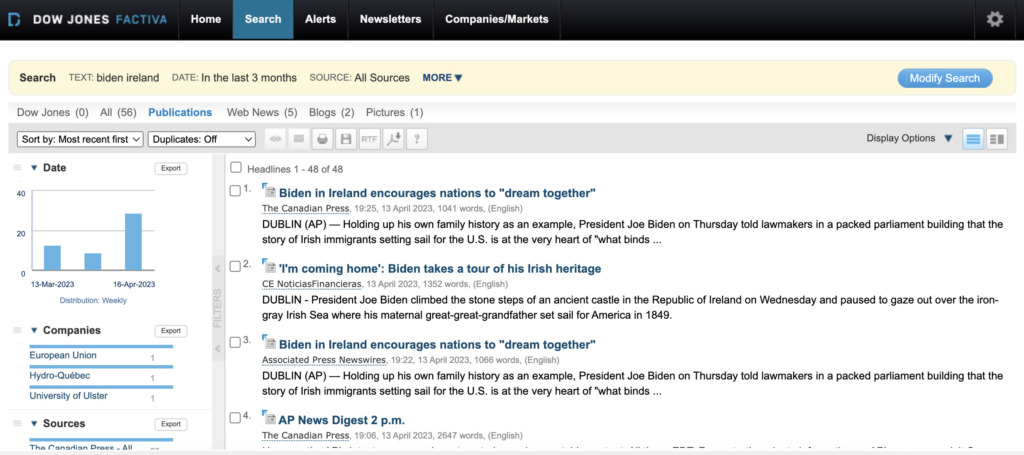Viewport: 1024px width, 455px height.
Task: Click the save disk icon
Action: 346,139
